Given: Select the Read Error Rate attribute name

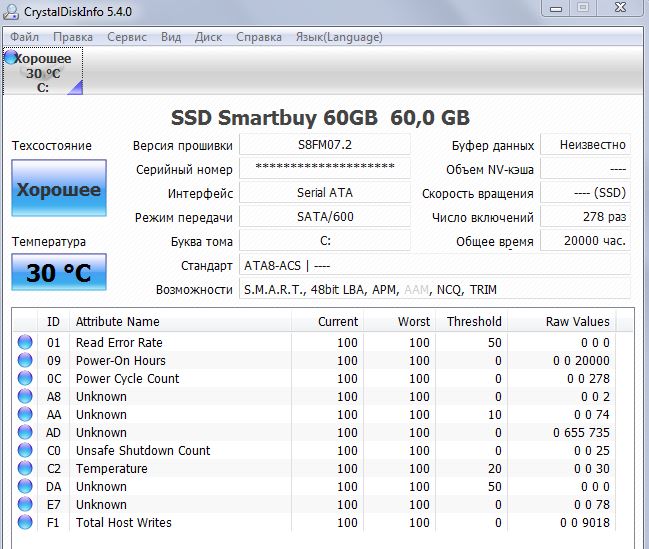Looking at the screenshot, I should 119,342.
